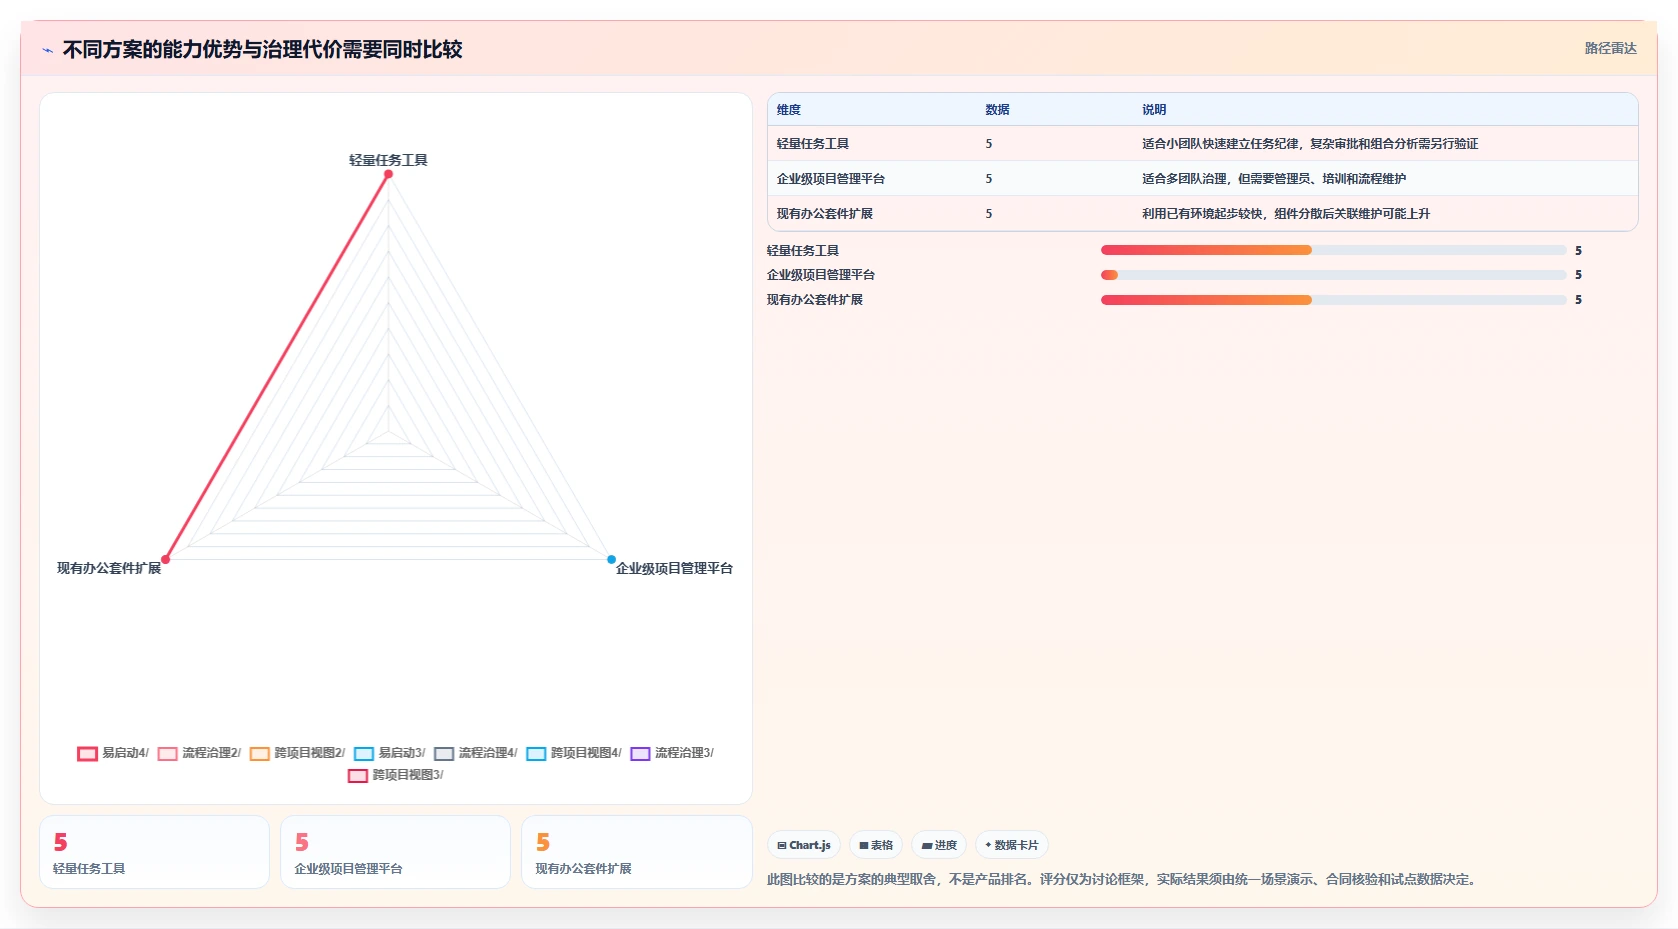Toggle the 跨项目视图3/ legend series

coord(396,775)
